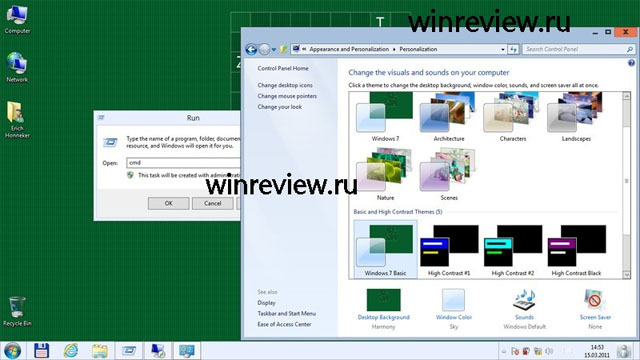Click the Search Control Panel field
This screenshot has height=360, width=640.
tap(575, 49)
